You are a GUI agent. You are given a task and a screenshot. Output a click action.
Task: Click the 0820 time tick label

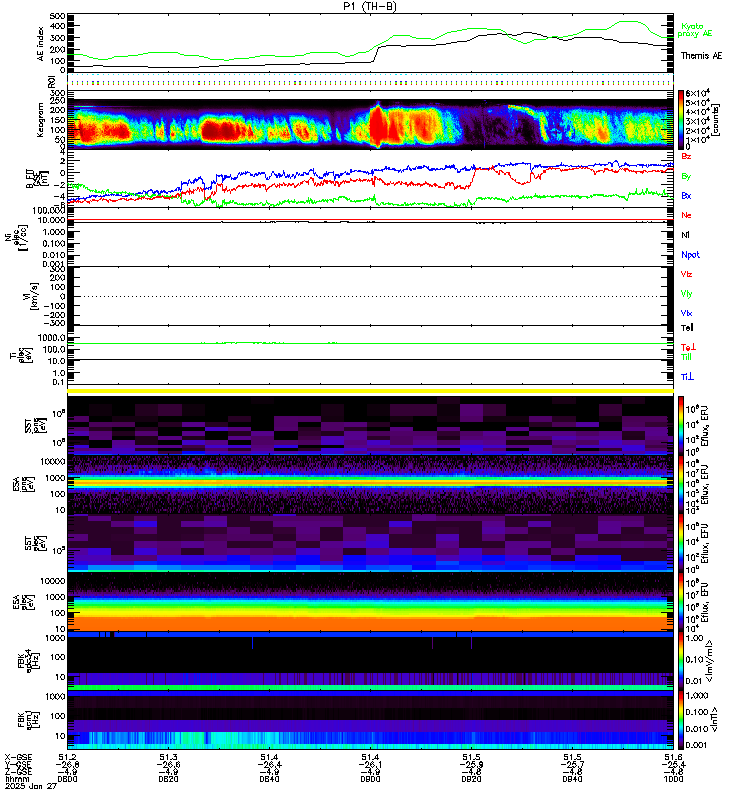pos(168,779)
